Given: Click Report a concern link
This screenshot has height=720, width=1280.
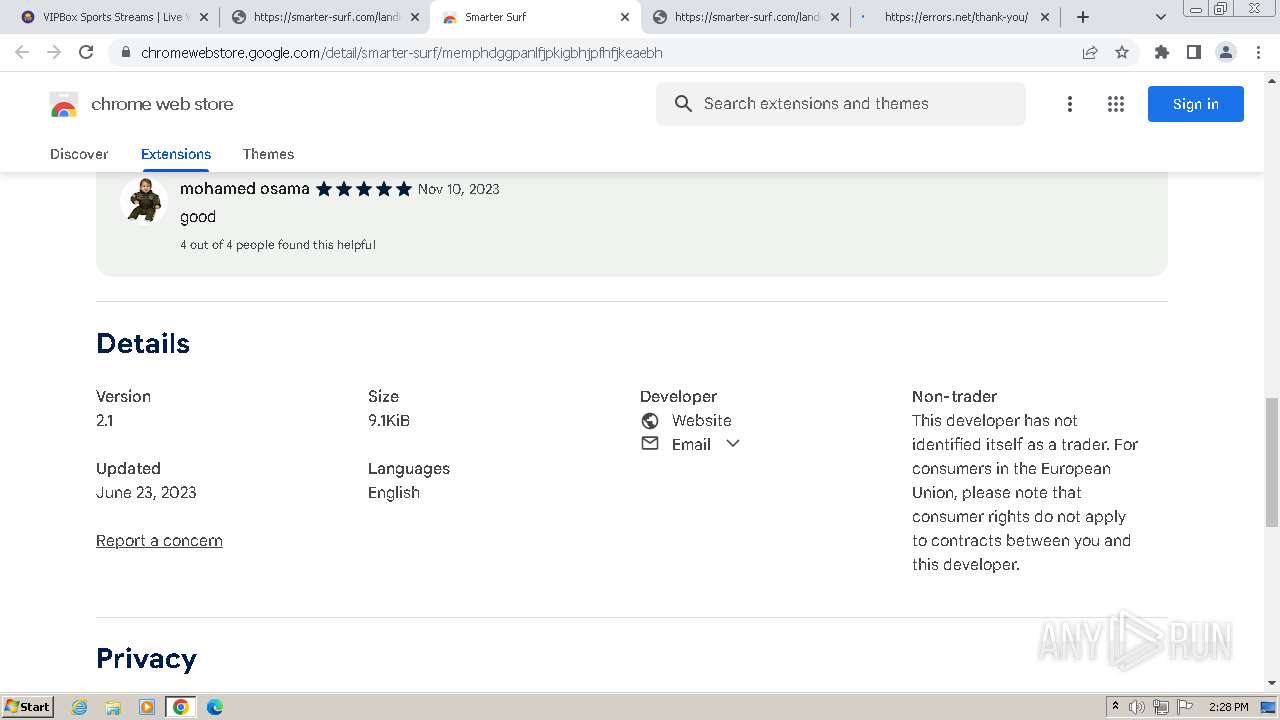Looking at the screenshot, I should pos(159,541).
